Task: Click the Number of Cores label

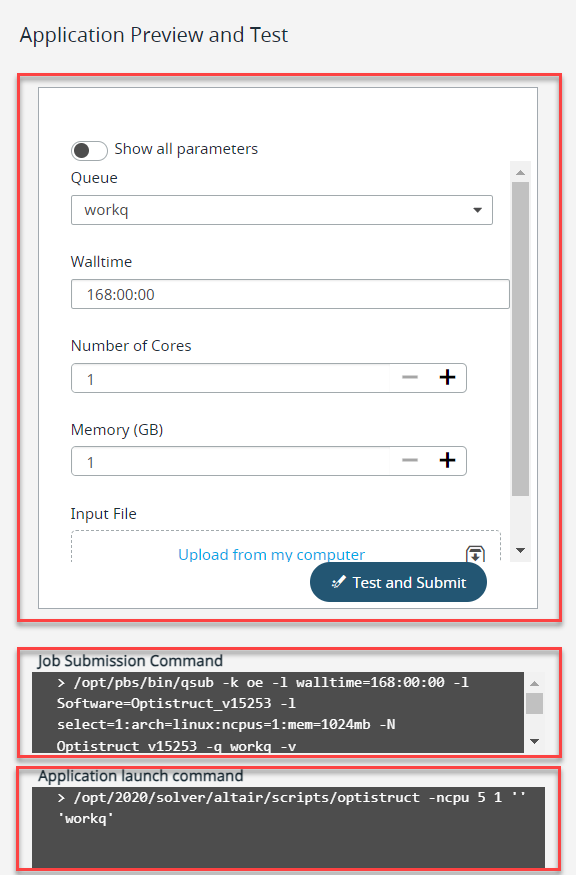Action: tap(131, 346)
